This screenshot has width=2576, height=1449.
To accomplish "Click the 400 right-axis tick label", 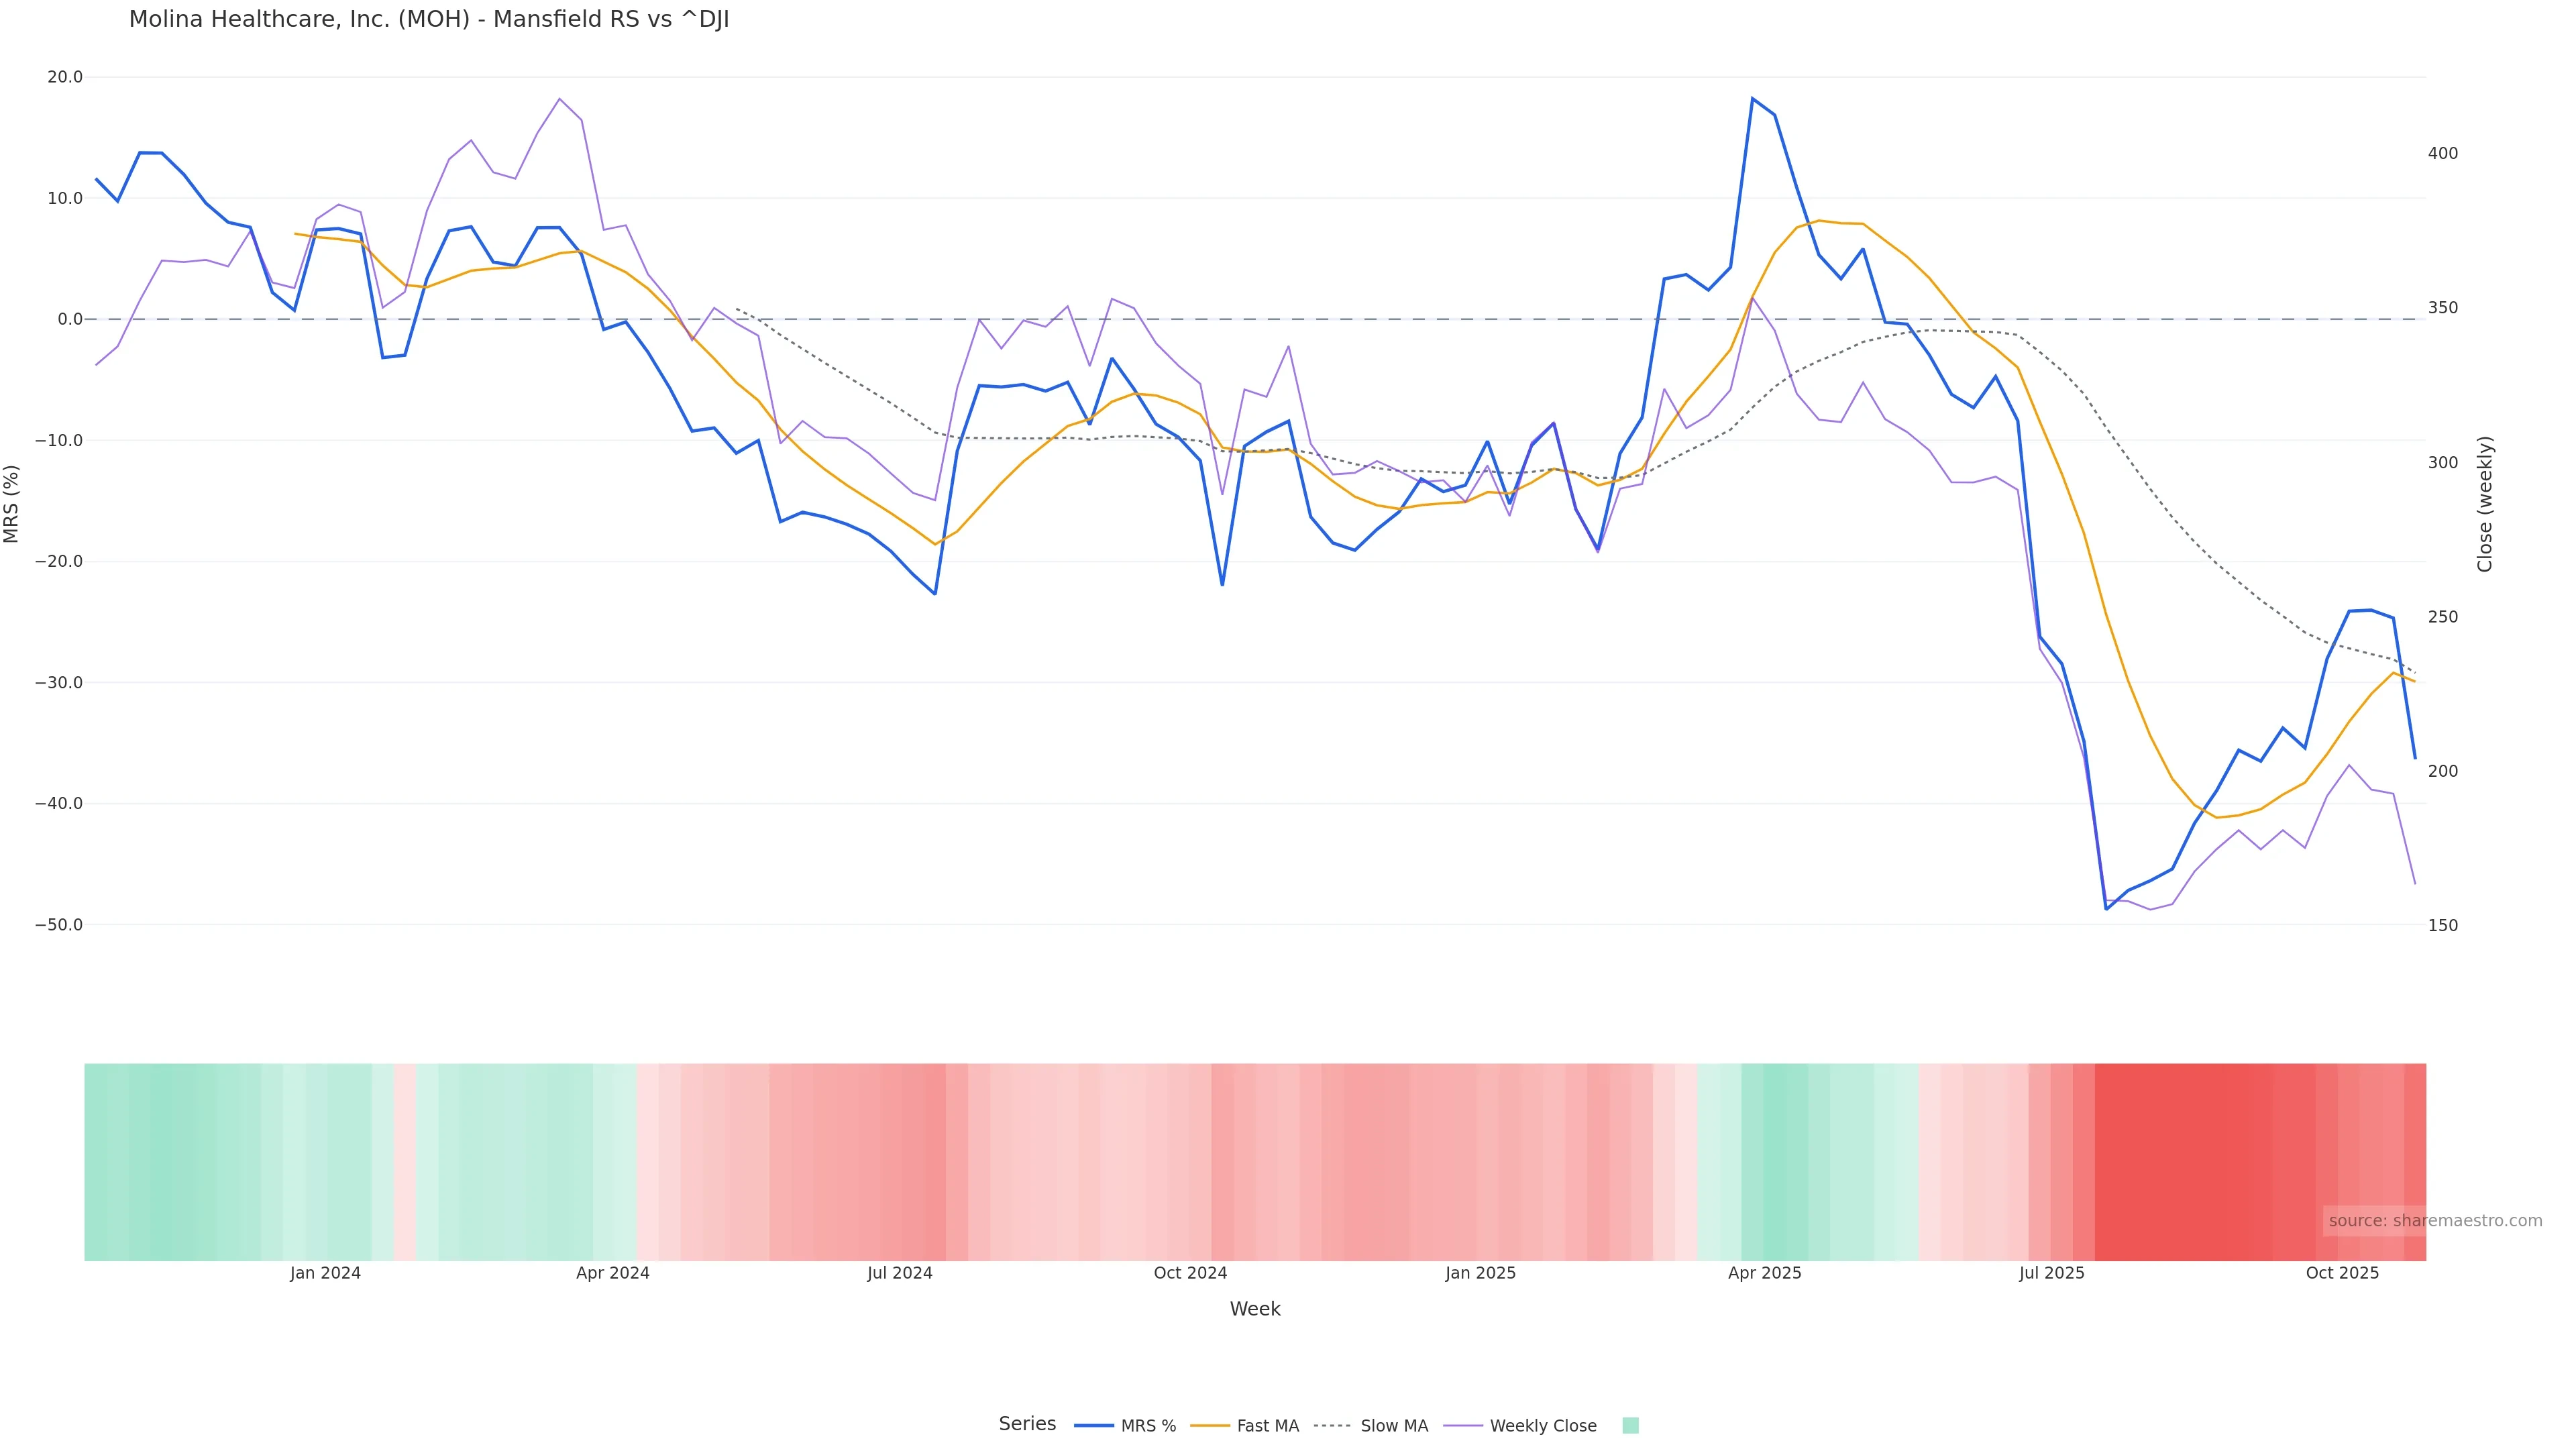I will 2442,154.
